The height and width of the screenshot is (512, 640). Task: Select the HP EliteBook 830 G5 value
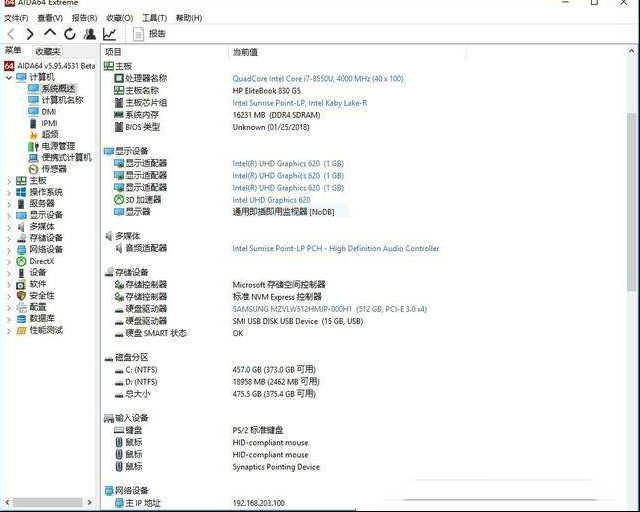click(x=267, y=91)
